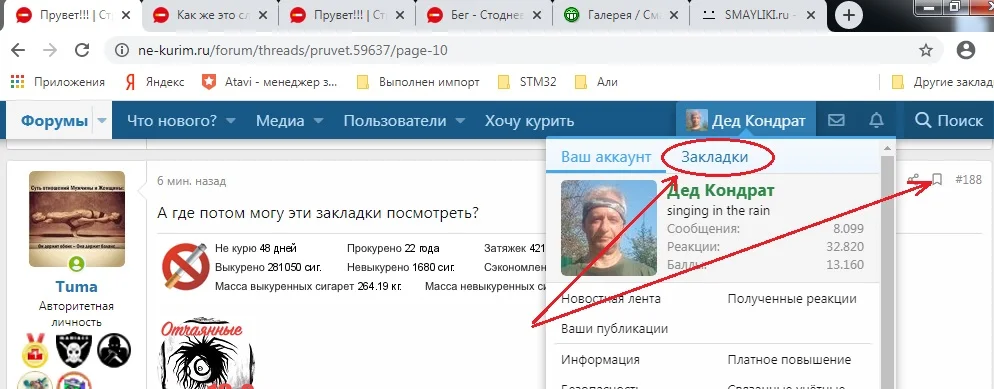Switch to the Галерея / Смайлики tab
This screenshot has width=994, height=389.
[621, 15]
